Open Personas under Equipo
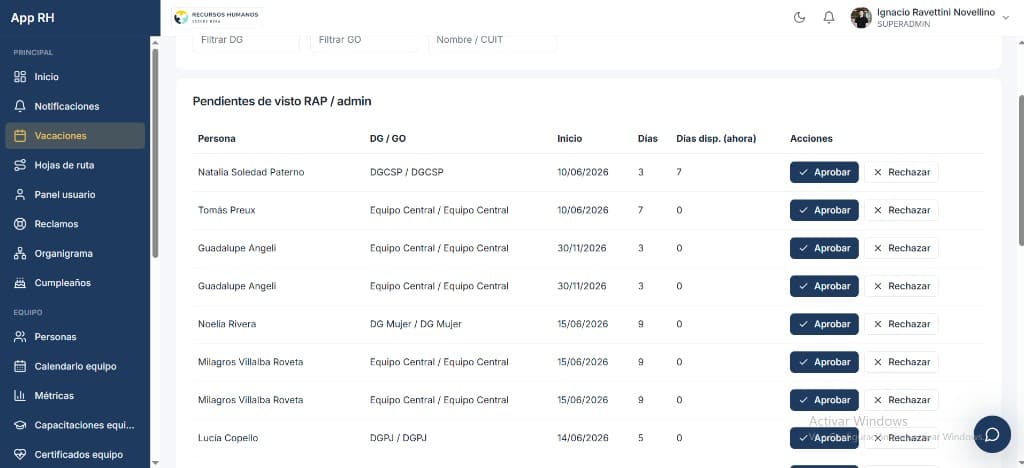This screenshot has height=468, width=1024. point(75,337)
